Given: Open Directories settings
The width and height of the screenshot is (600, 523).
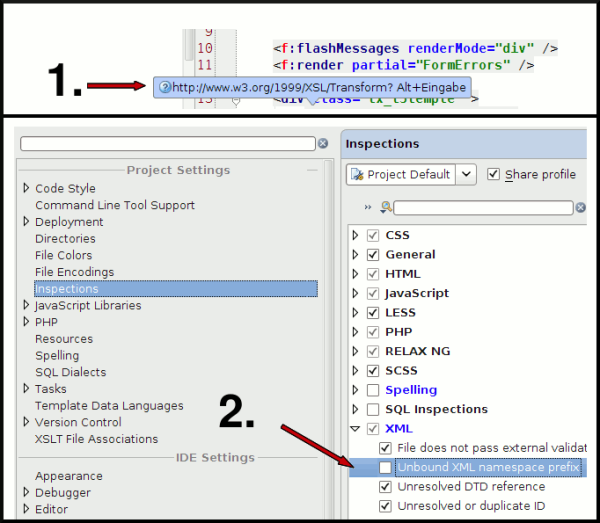Looking at the screenshot, I should coord(65,238).
